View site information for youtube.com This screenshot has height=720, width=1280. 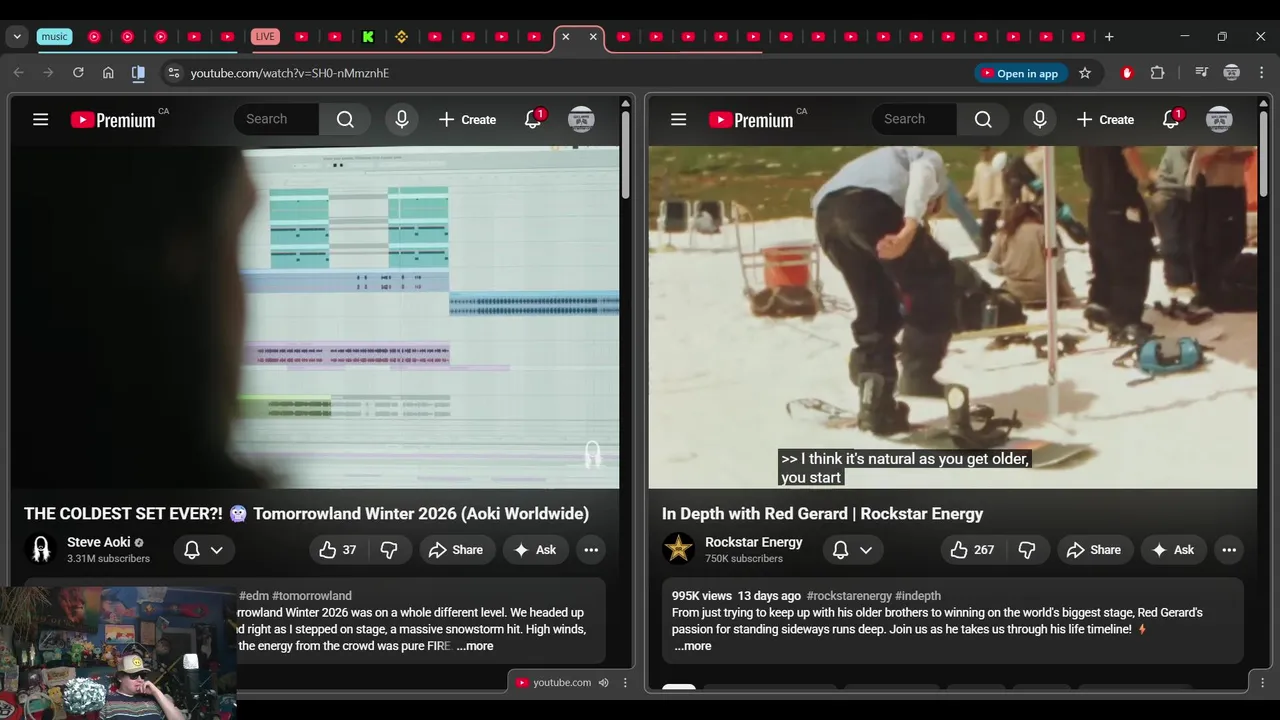[173, 73]
